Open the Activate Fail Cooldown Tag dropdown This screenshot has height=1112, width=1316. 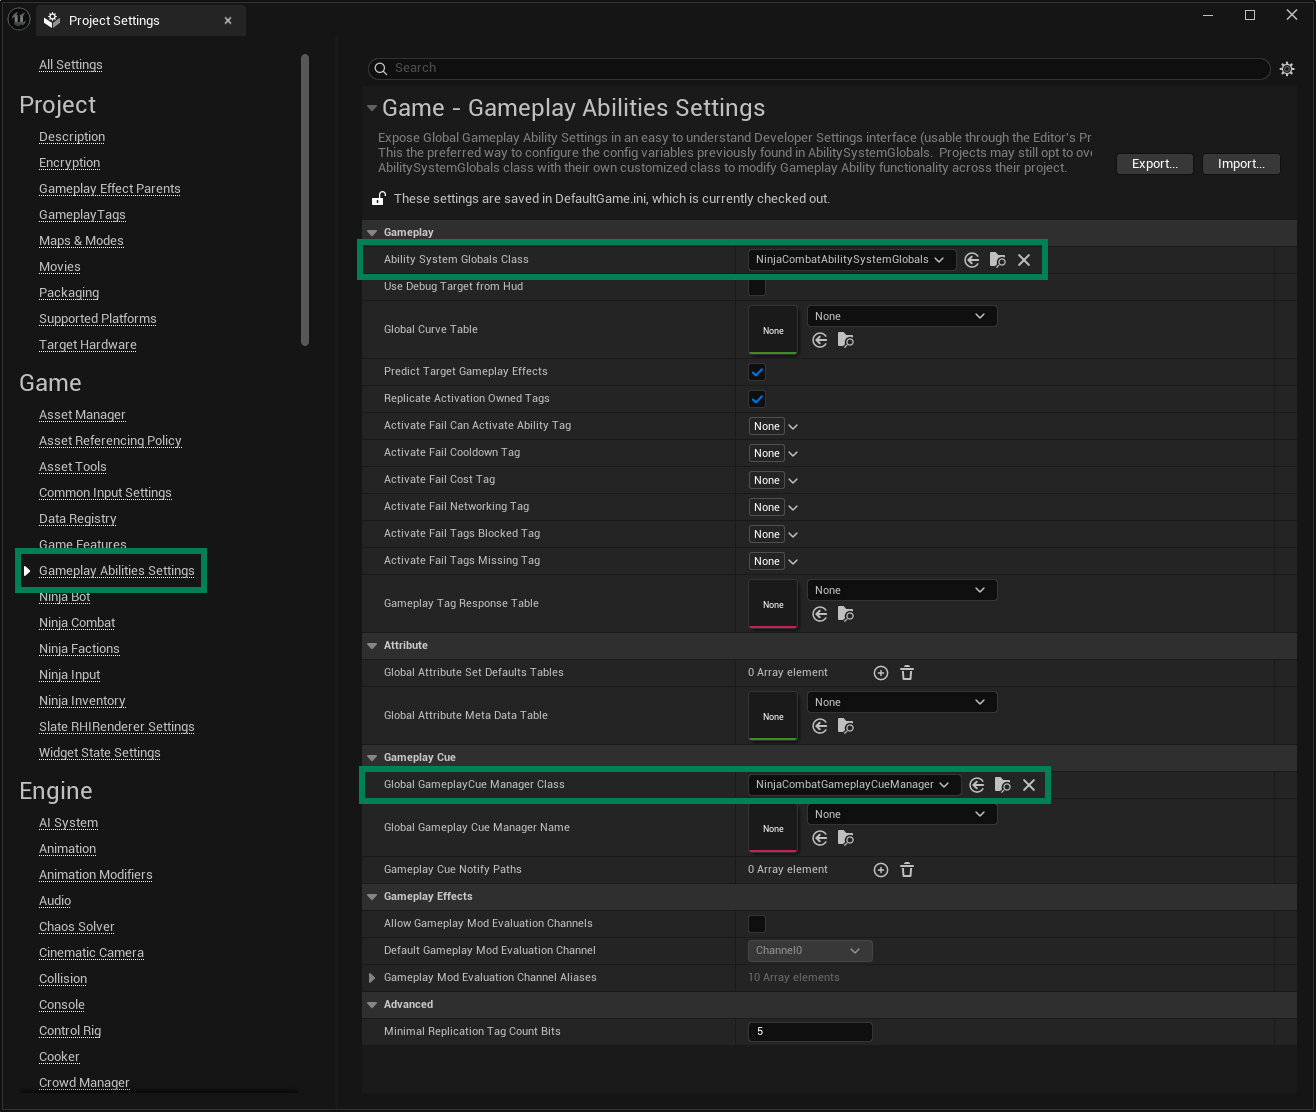793,454
